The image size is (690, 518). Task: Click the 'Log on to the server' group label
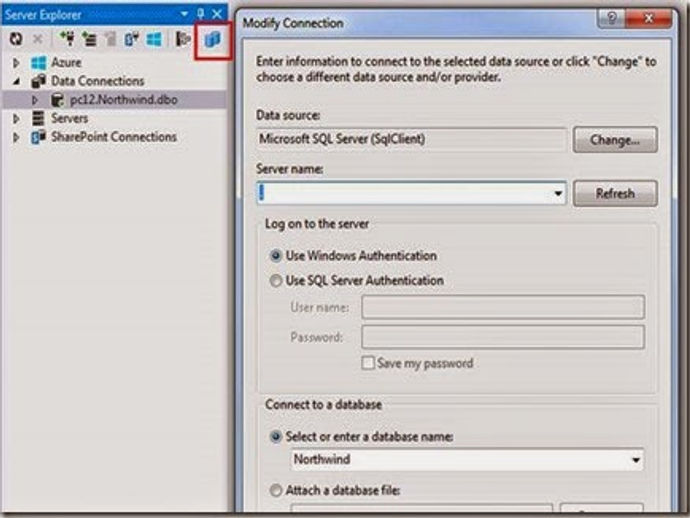tap(317, 224)
